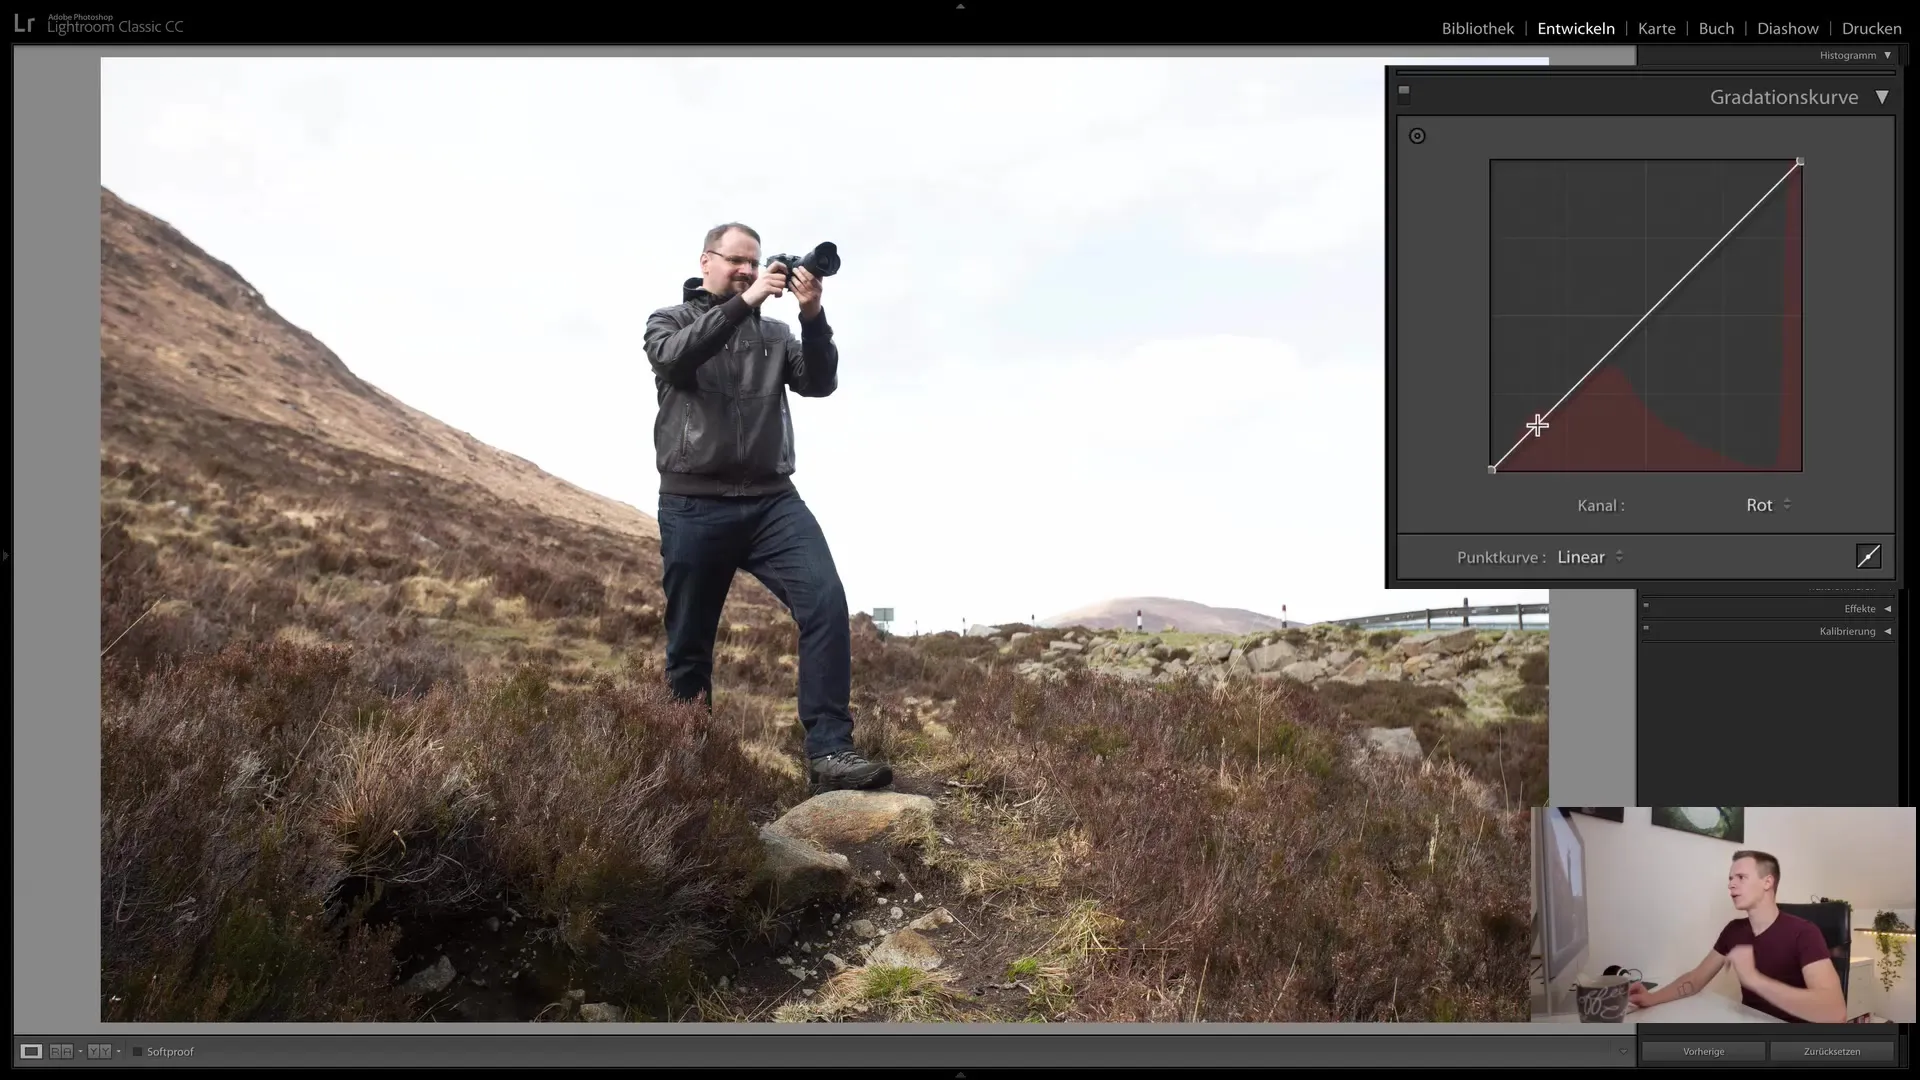
Task: Collapse the Histogramm panel
Action: (1887, 55)
